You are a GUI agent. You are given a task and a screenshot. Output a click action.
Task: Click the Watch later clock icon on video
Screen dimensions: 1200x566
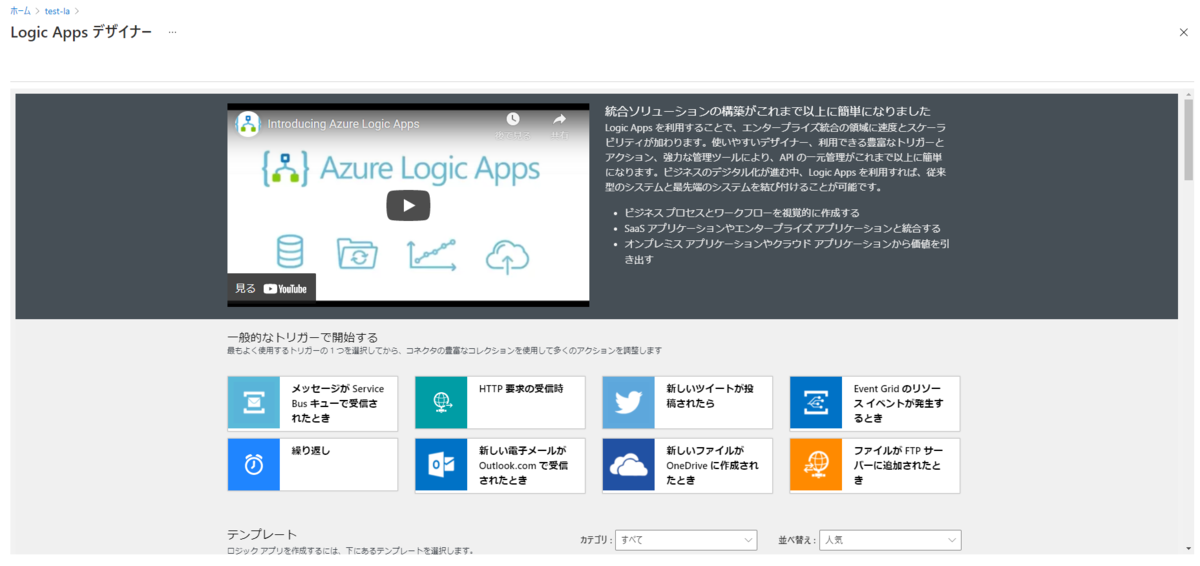tap(512, 119)
